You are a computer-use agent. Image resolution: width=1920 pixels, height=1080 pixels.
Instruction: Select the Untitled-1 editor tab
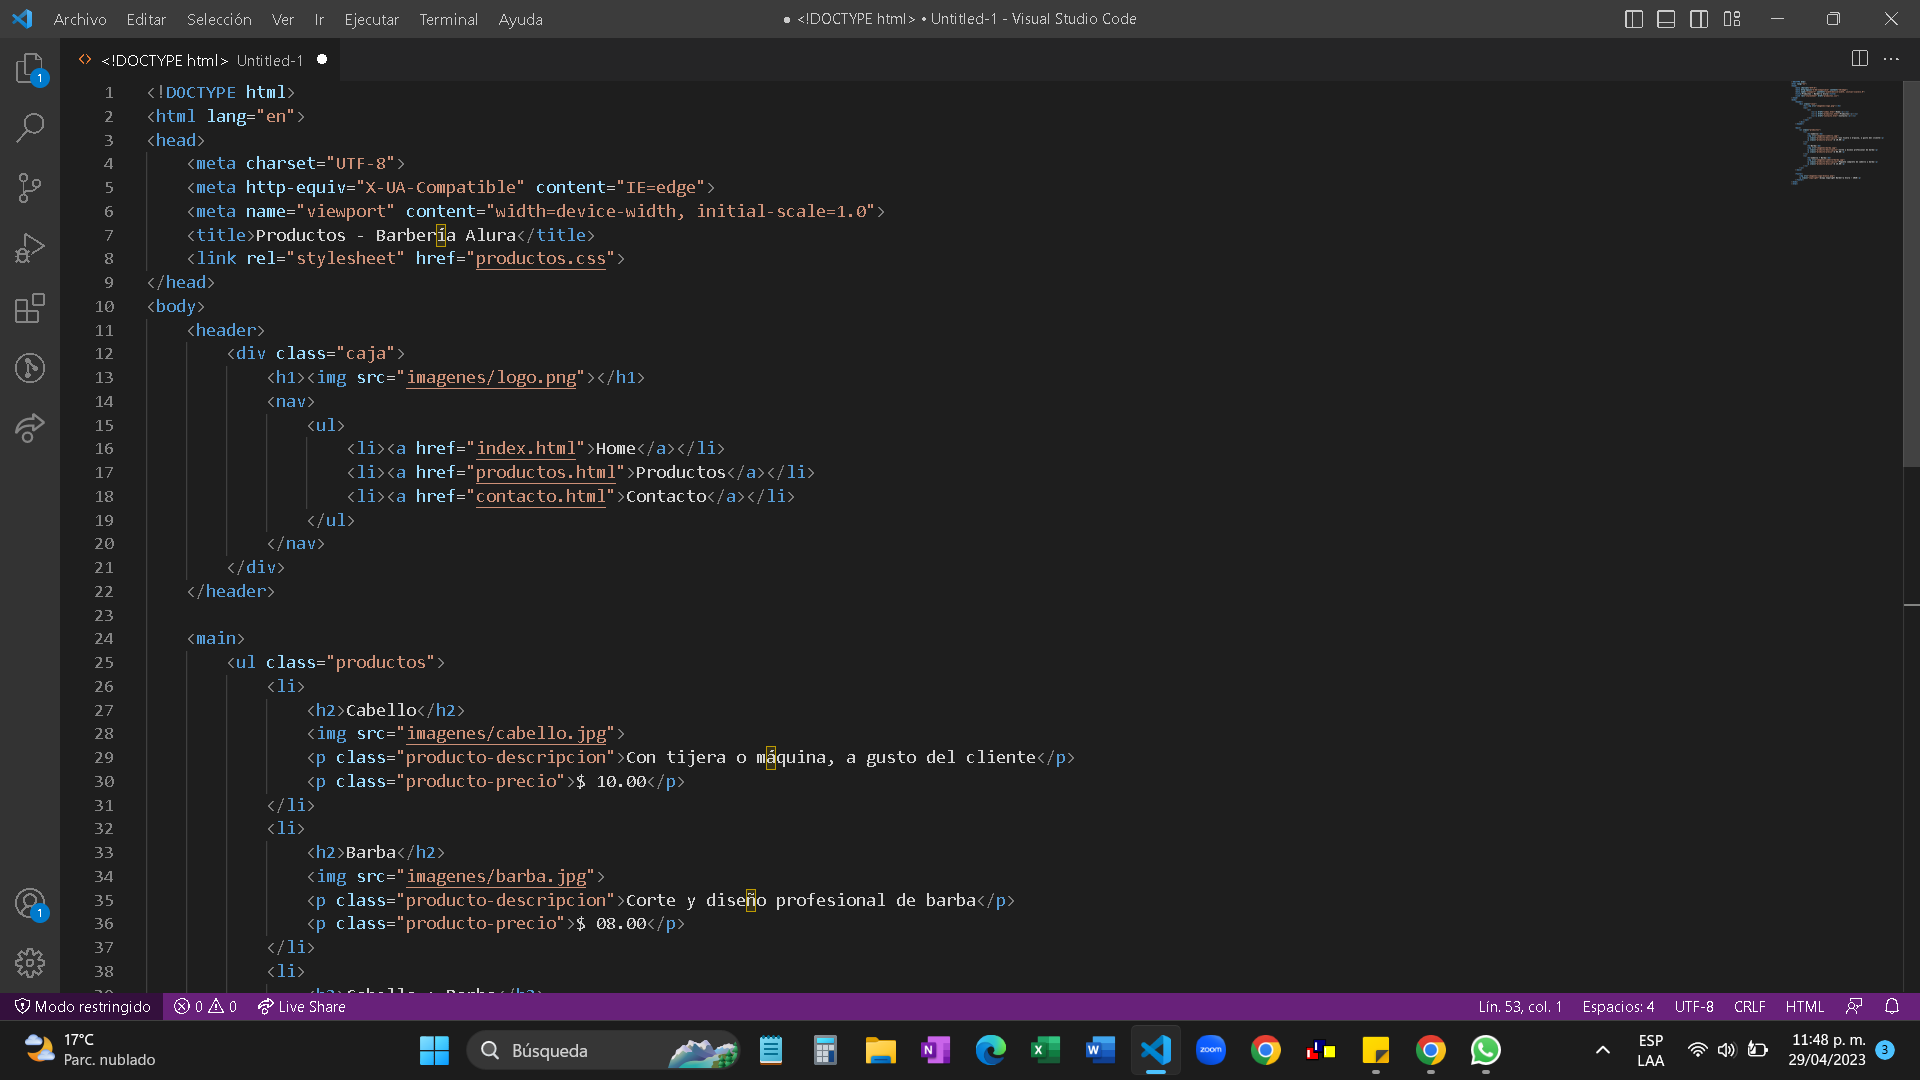(200, 60)
